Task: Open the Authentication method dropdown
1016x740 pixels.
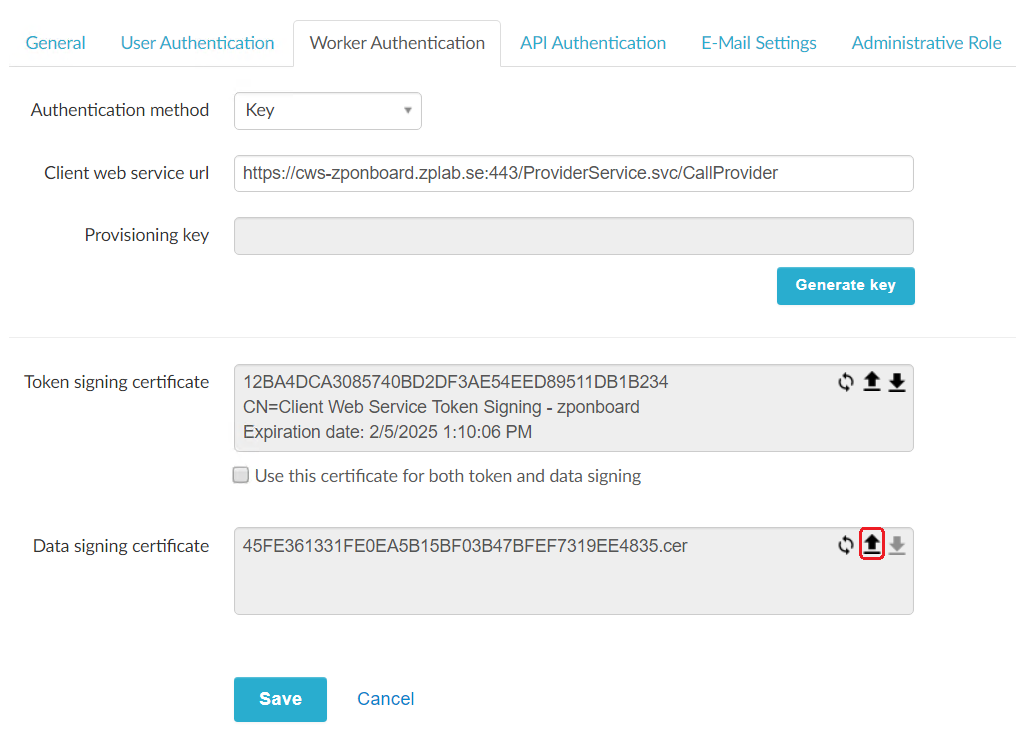Action: coord(327,110)
